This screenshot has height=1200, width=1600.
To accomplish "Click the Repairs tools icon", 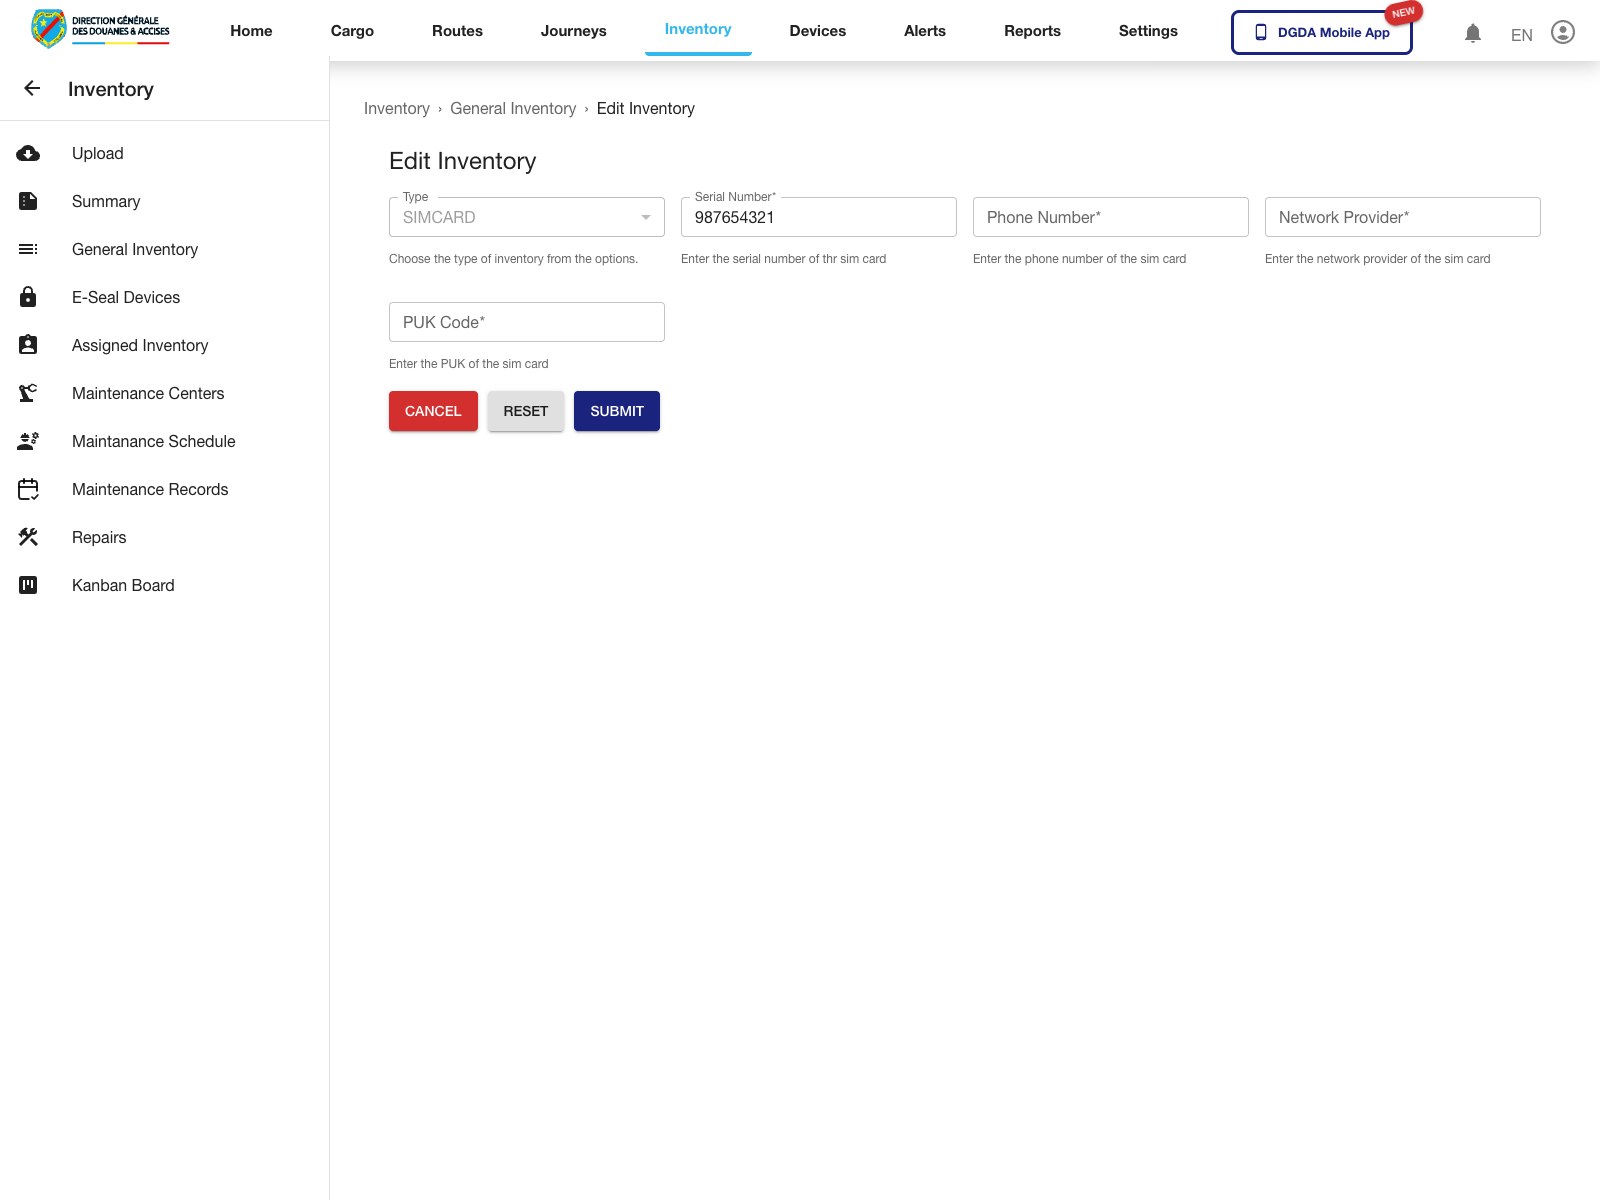I will click(28, 538).
